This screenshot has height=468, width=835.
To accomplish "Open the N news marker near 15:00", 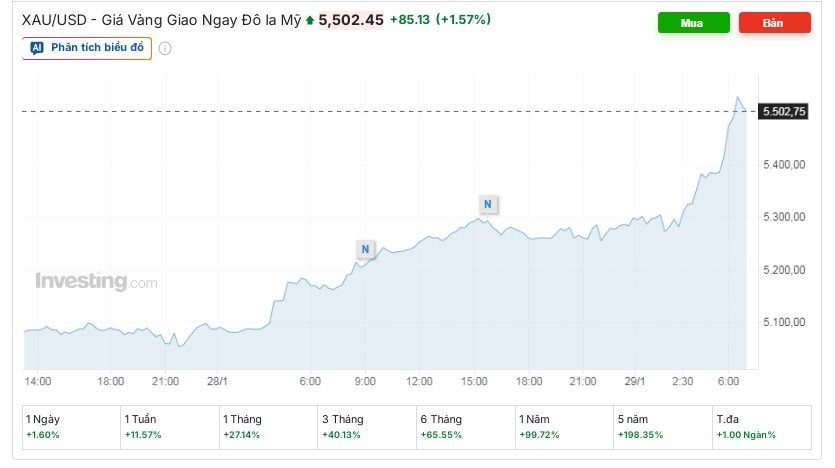I will (487, 204).
